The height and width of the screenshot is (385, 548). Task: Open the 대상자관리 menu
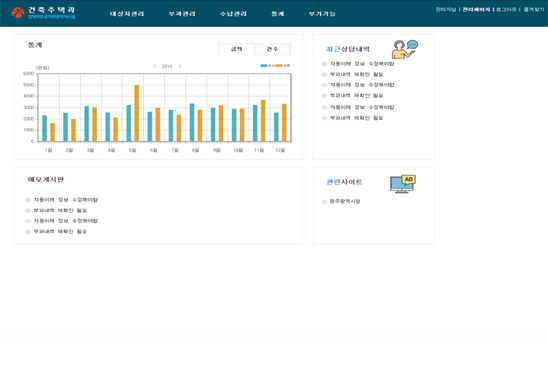point(127,14)
